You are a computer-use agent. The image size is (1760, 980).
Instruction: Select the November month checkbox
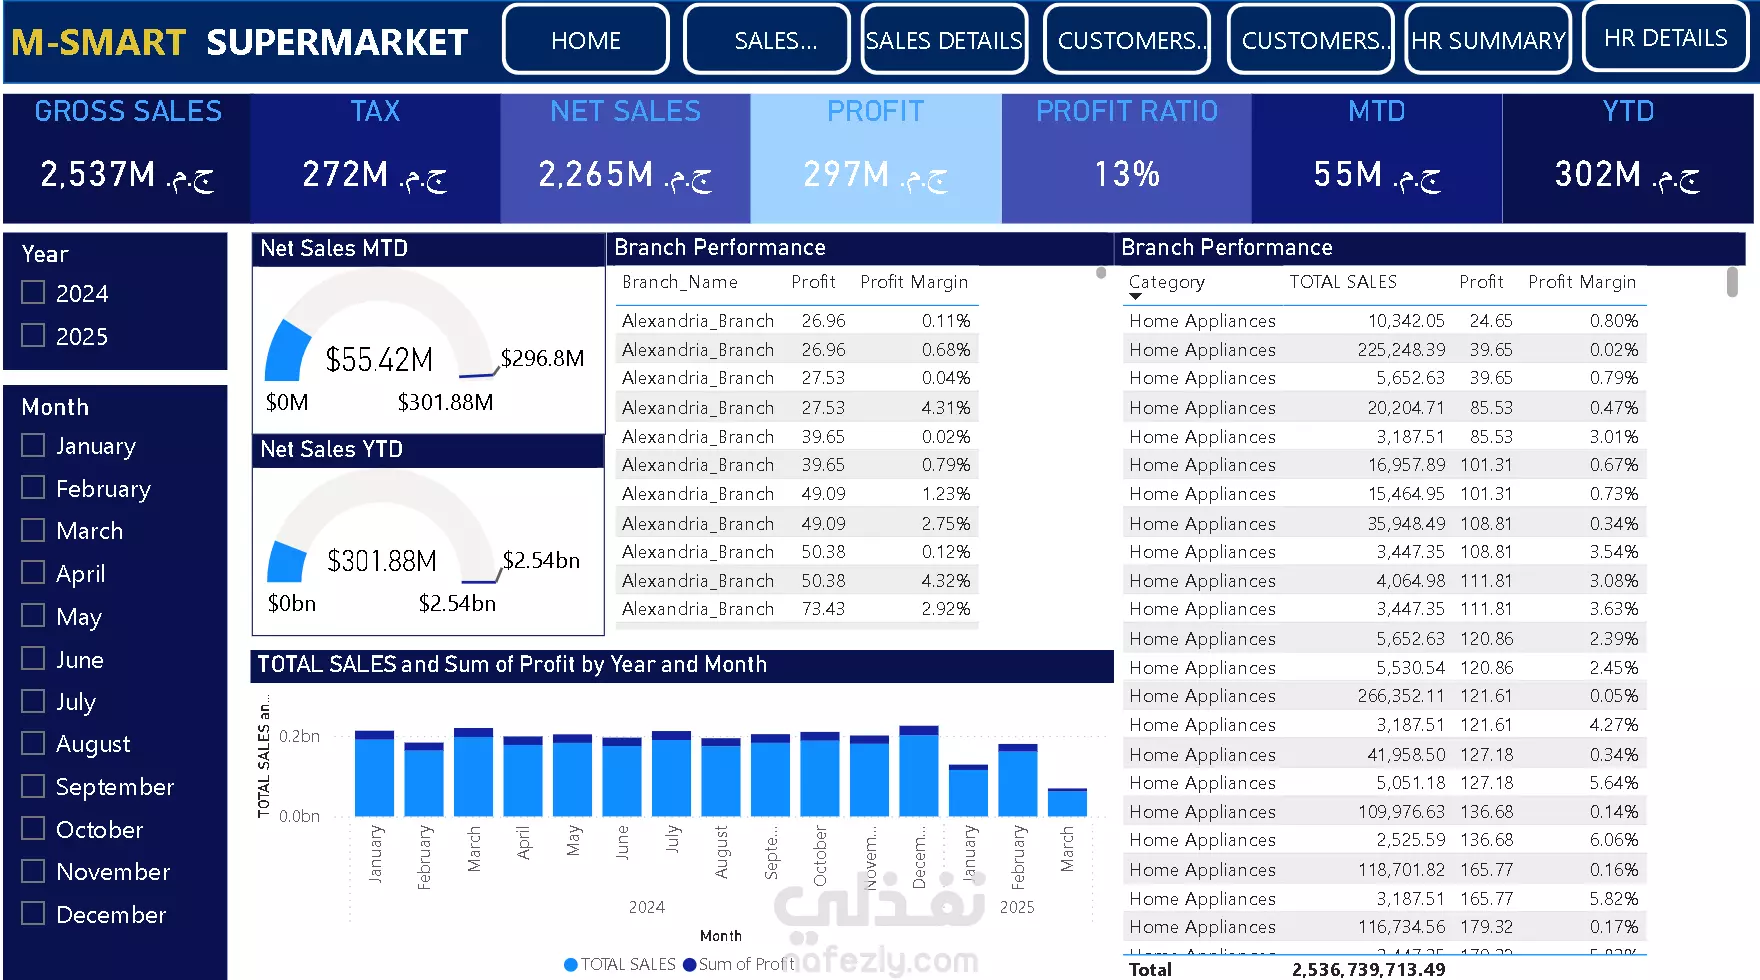pyautogui.click(x=33, y=871)
